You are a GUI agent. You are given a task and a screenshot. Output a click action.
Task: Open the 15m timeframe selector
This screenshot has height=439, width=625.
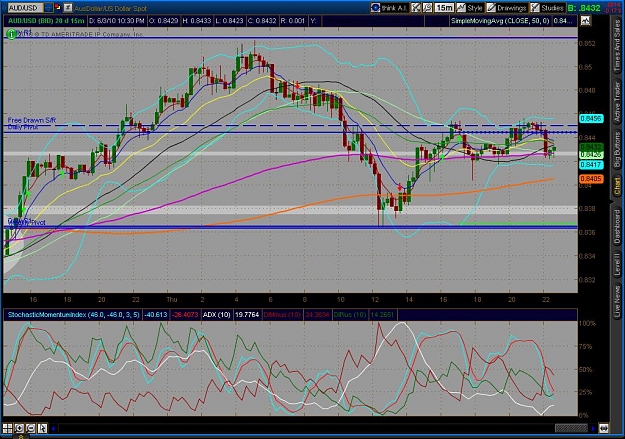444,8
